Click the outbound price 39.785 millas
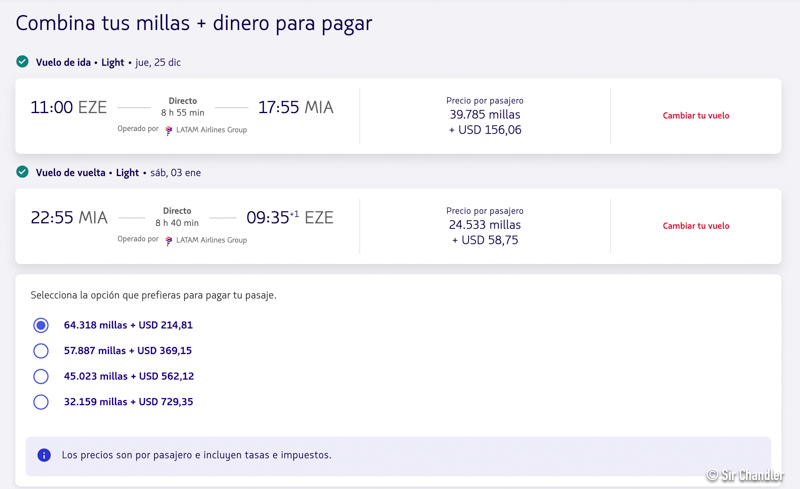Image resolution: width=800 pixels, height=489 pixels. point(484,115)
